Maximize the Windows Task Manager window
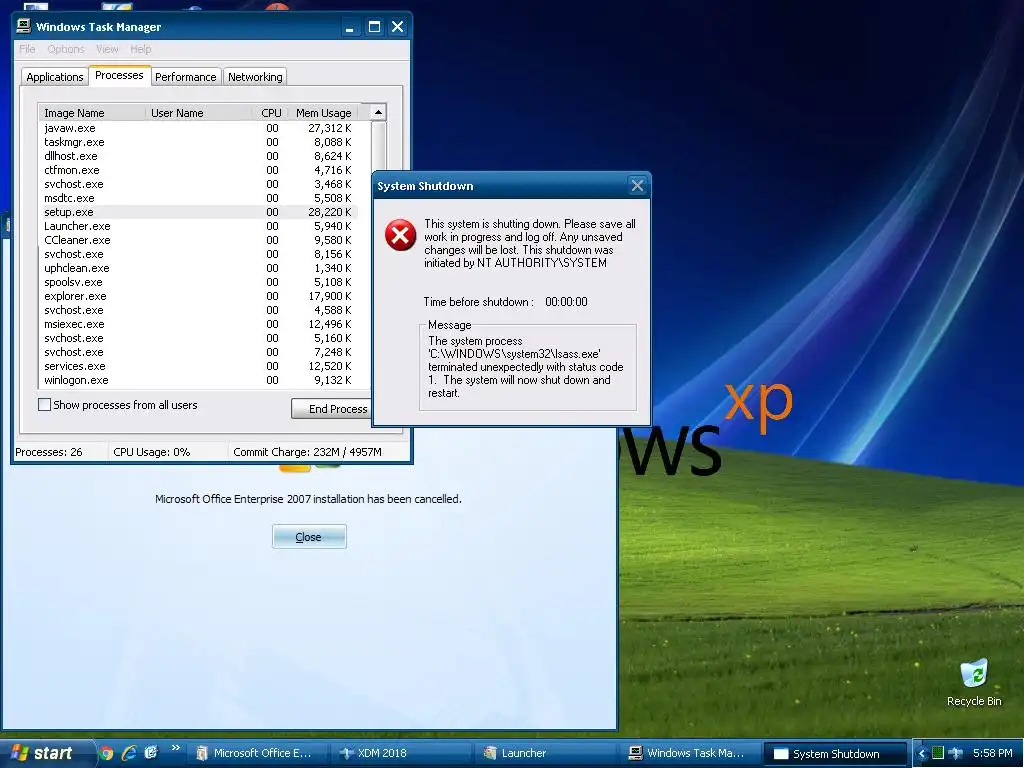Screen dimensions: 1024x768 (x=374, y=27)
